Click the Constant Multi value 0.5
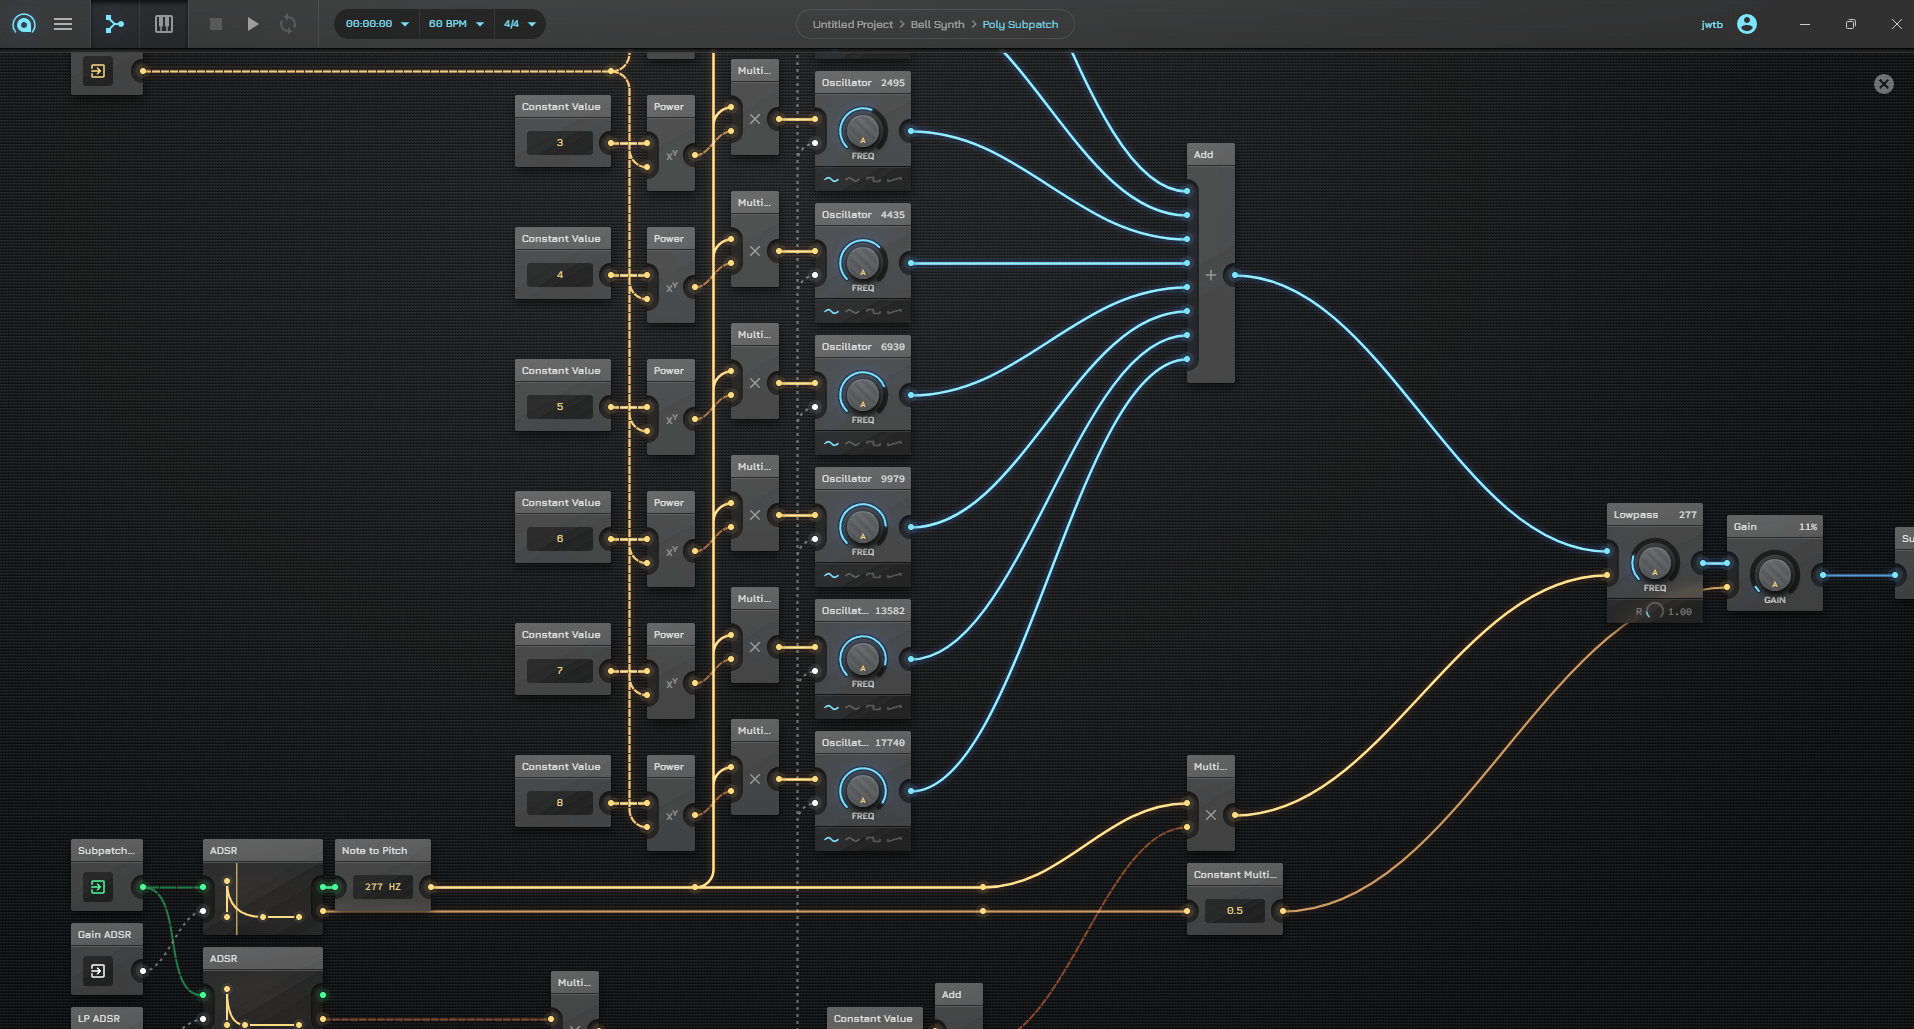 [1235, 911]
